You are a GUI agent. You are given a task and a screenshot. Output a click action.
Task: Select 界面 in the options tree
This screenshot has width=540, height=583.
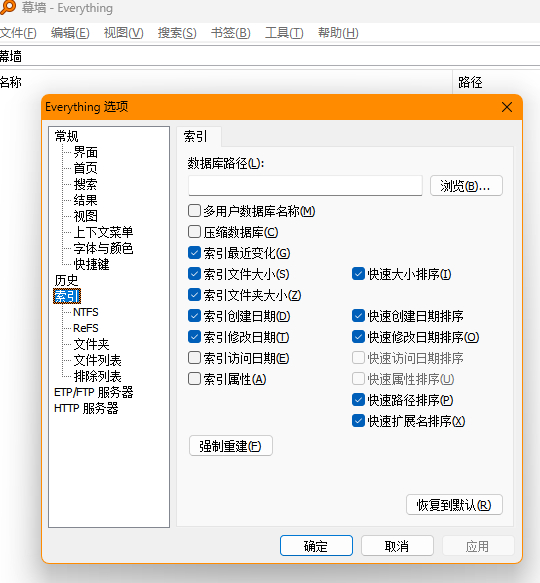tap(86, 152)
